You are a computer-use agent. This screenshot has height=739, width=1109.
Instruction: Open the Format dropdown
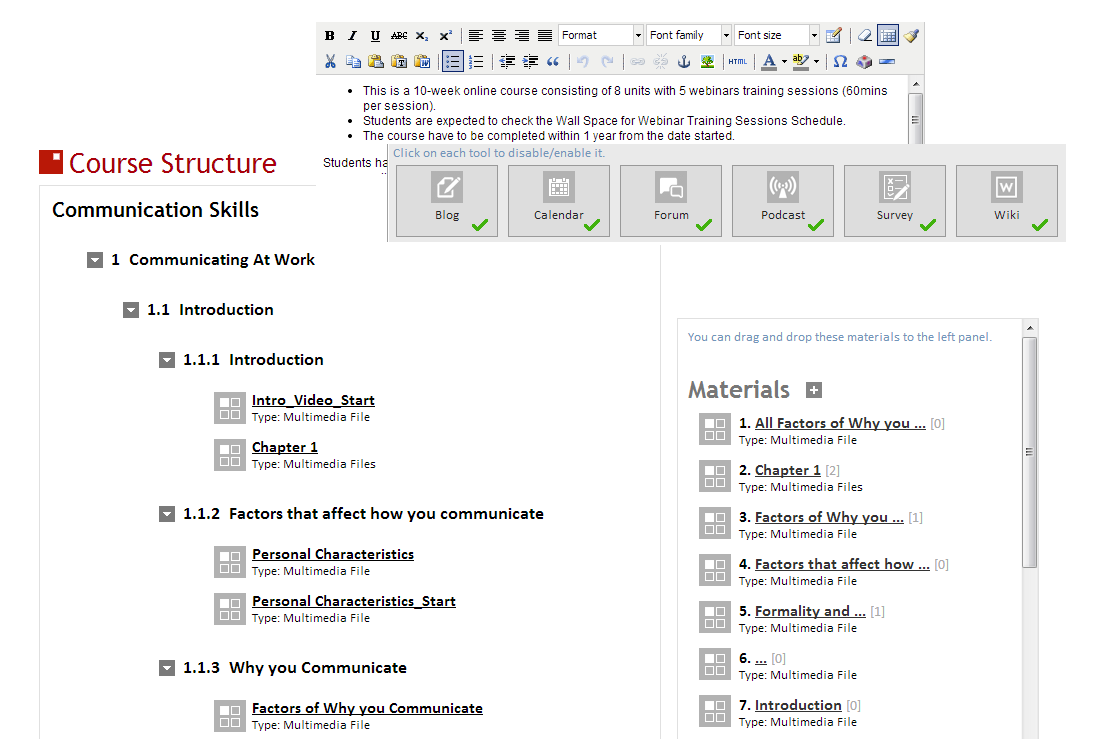(601, 35)
